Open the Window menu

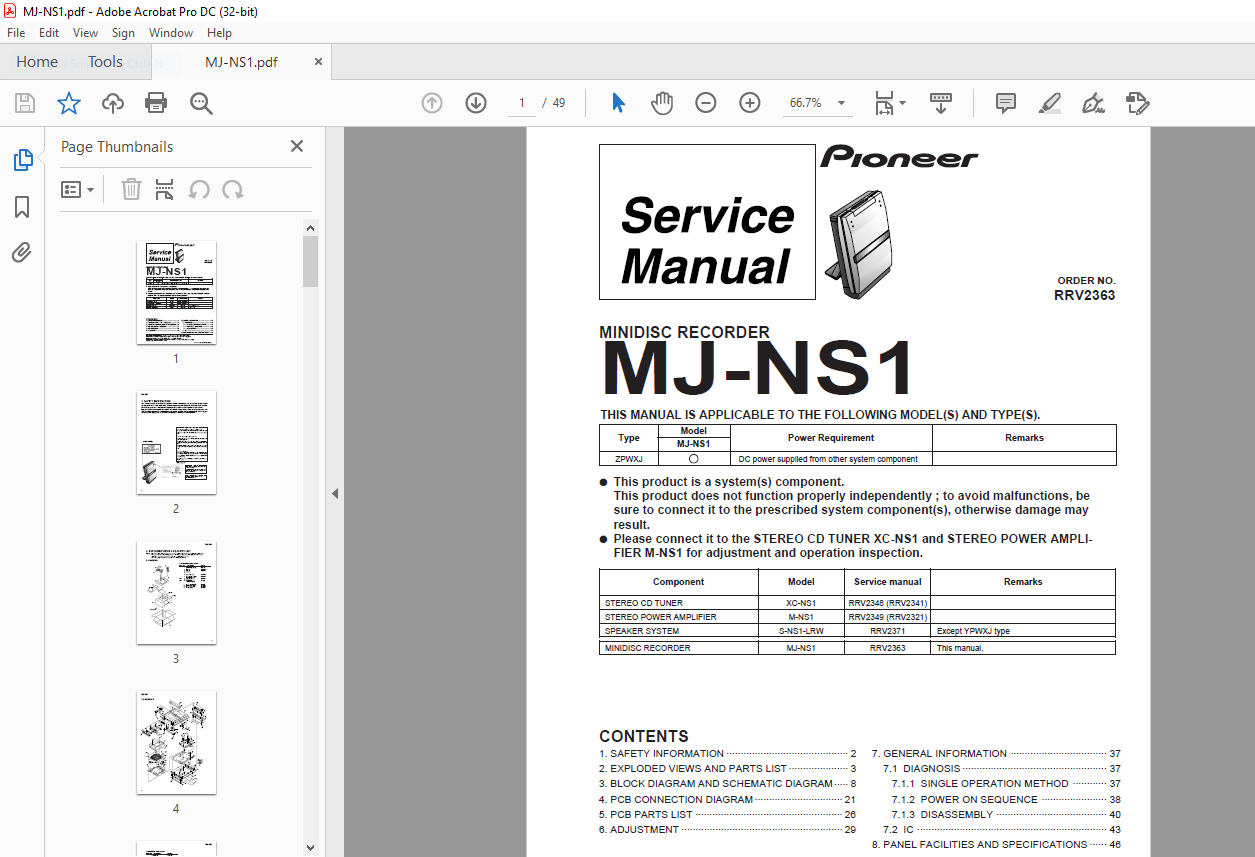171,33
